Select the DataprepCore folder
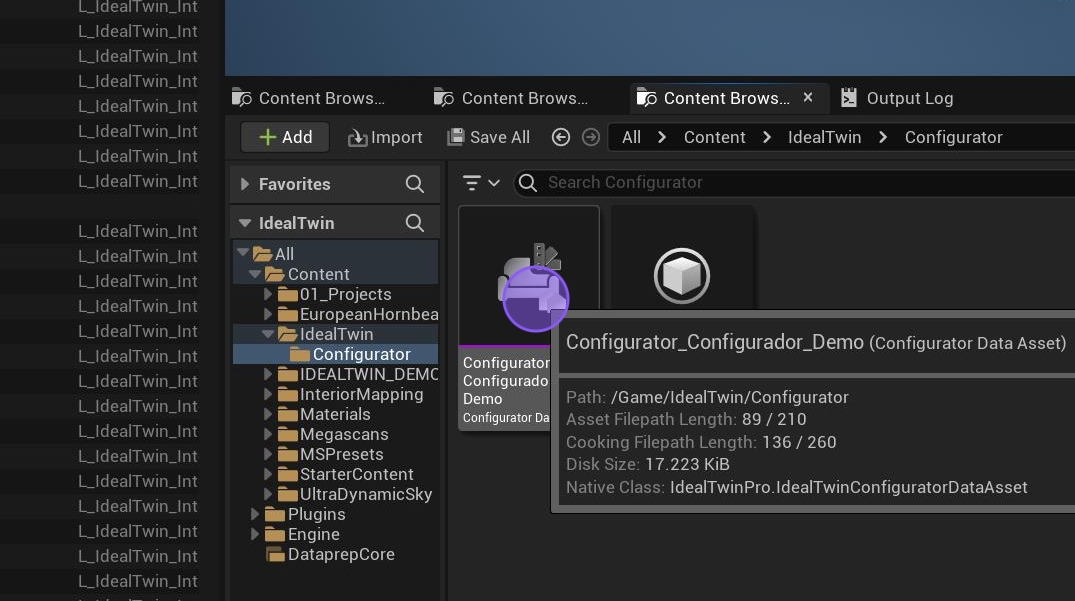The image size is (1075, 601). tap(341, 554)
